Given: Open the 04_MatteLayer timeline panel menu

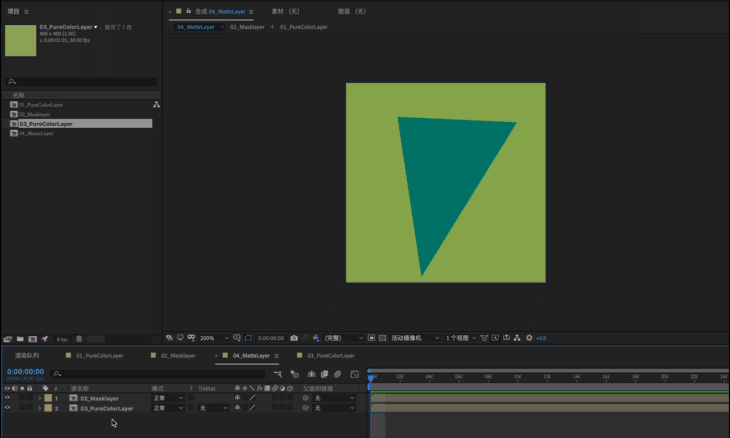Looking at the screenshot, I should point(277,356).
